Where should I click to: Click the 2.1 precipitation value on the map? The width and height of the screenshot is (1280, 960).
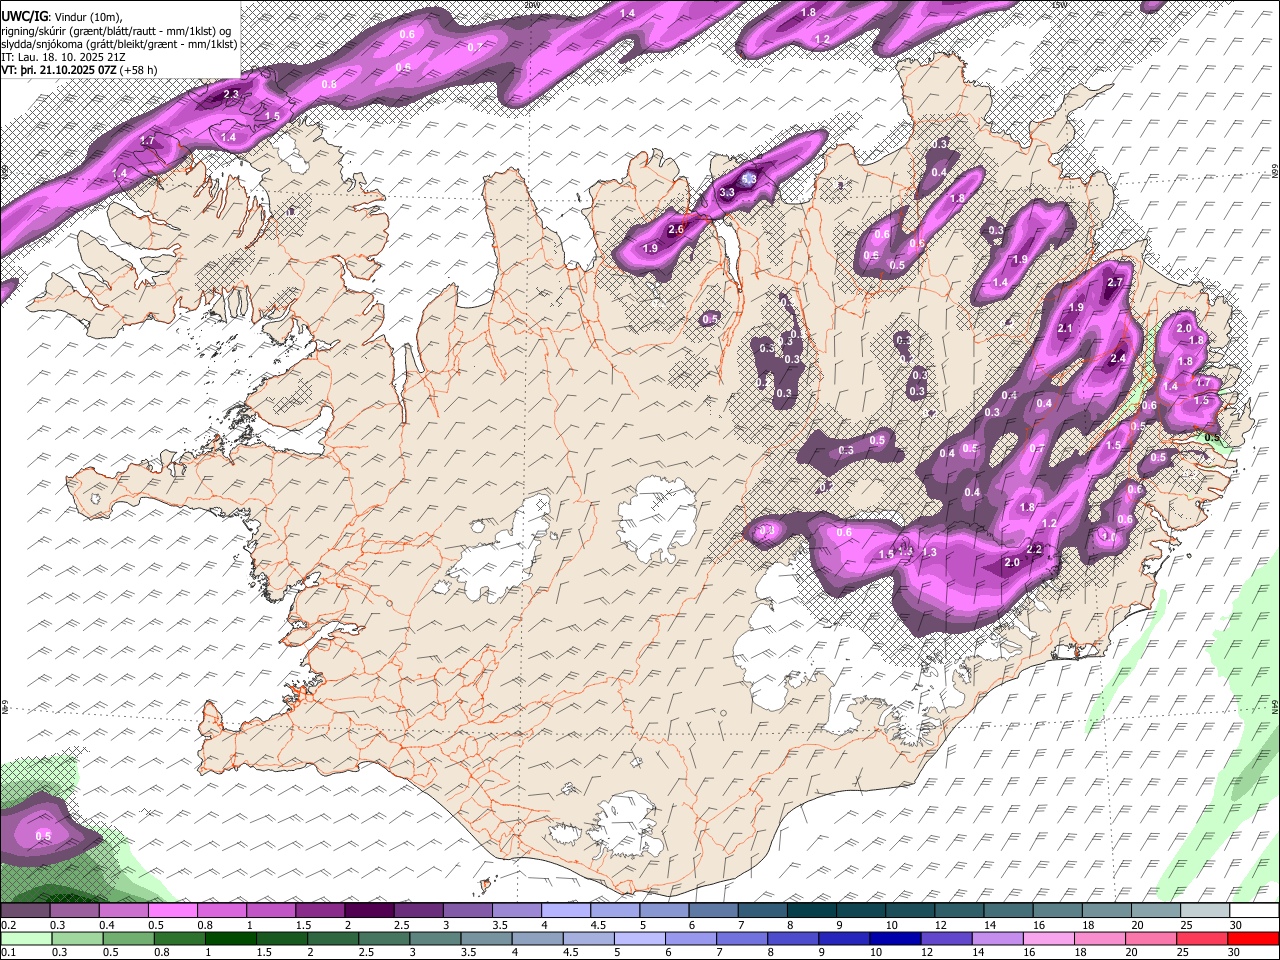click(x=1065, y=328)
